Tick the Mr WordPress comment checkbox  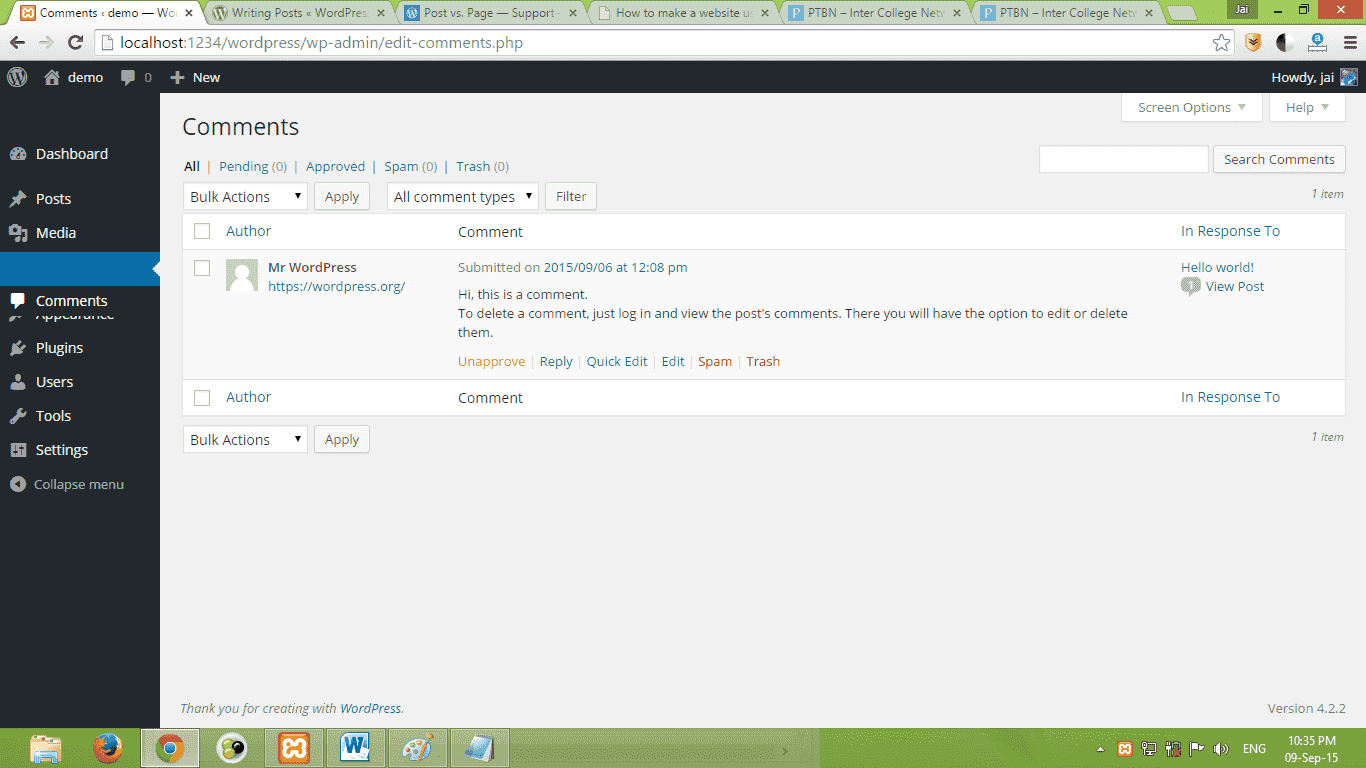tap(202, 268)
